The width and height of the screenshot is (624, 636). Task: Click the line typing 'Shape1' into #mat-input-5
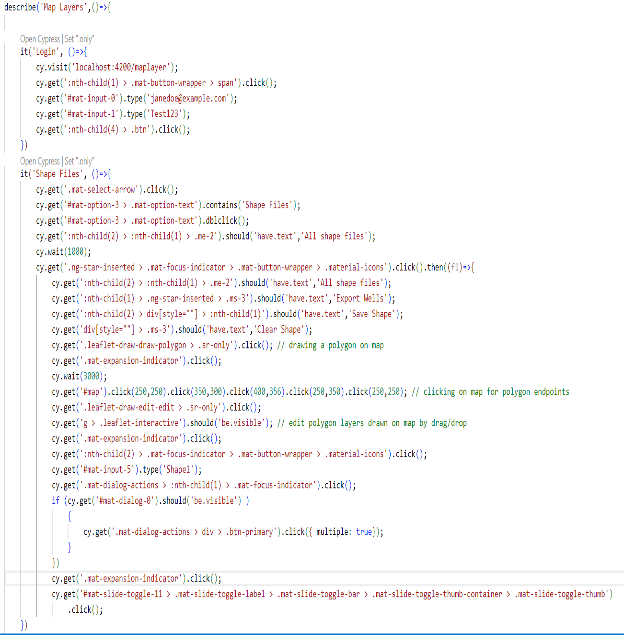coord(127,470)
